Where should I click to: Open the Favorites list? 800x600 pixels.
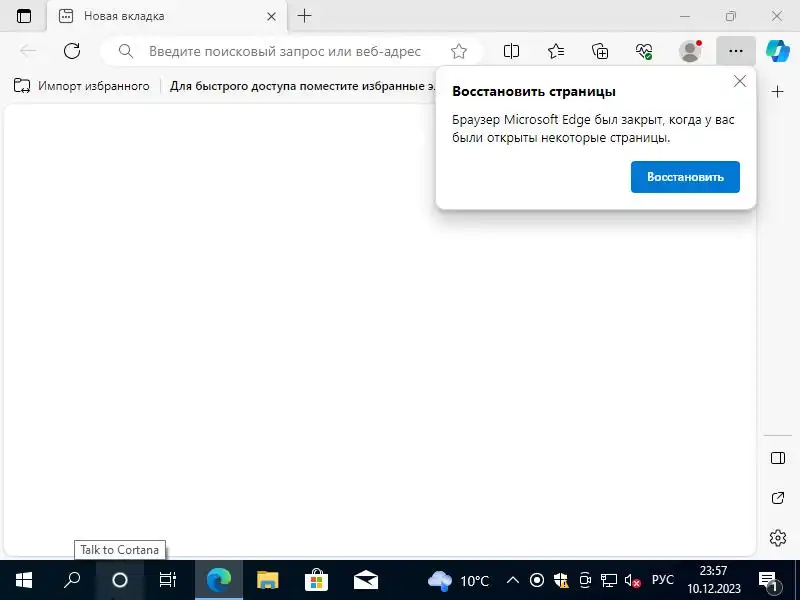(556, 51)
